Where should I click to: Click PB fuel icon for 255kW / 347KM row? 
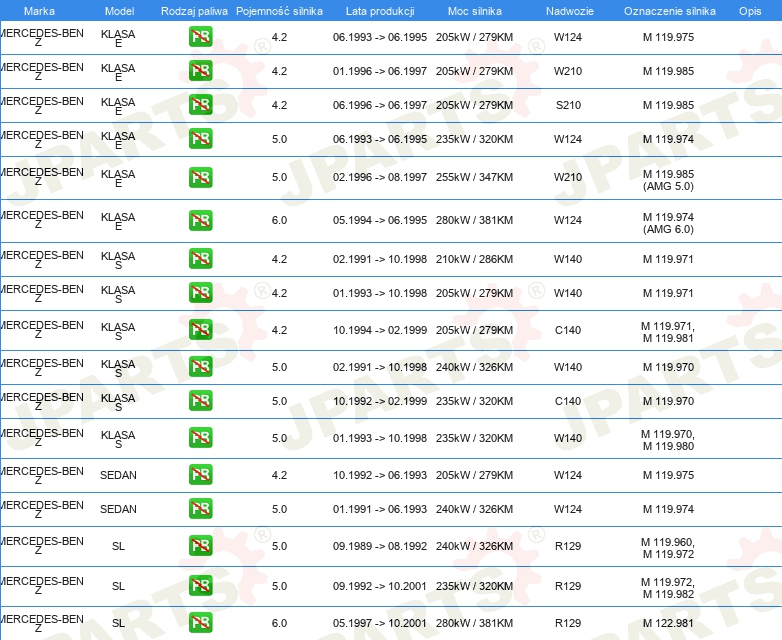click(x=200, y=177)
